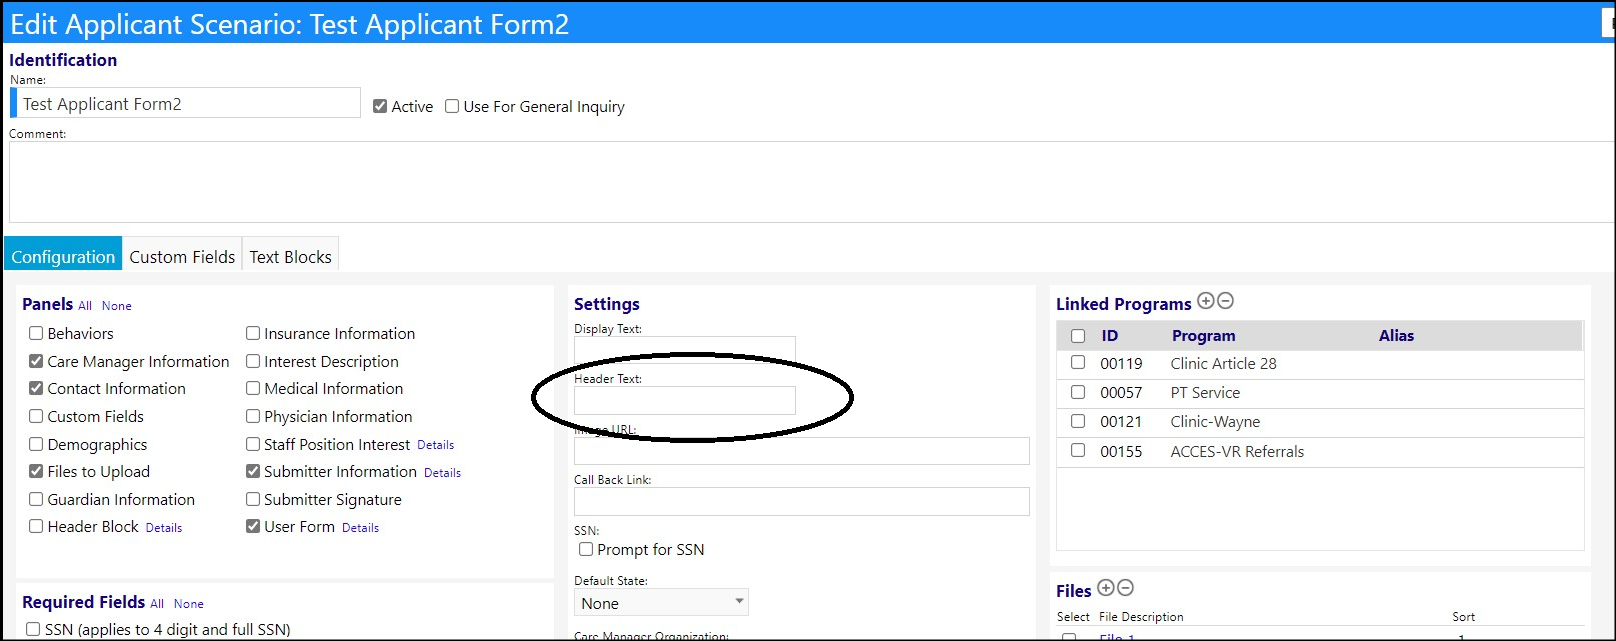
Task: Click the Name input field
Action: (186, 103)
